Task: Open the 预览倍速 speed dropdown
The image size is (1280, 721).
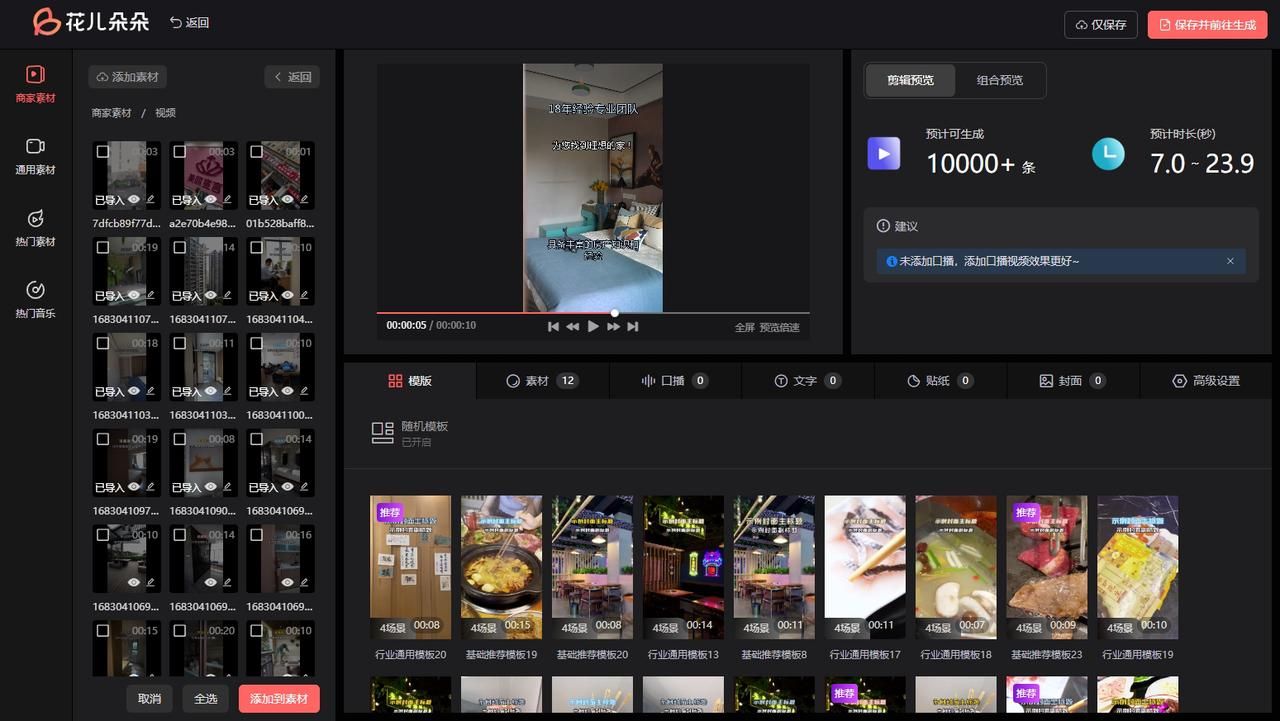Action: tap(779, 327)
